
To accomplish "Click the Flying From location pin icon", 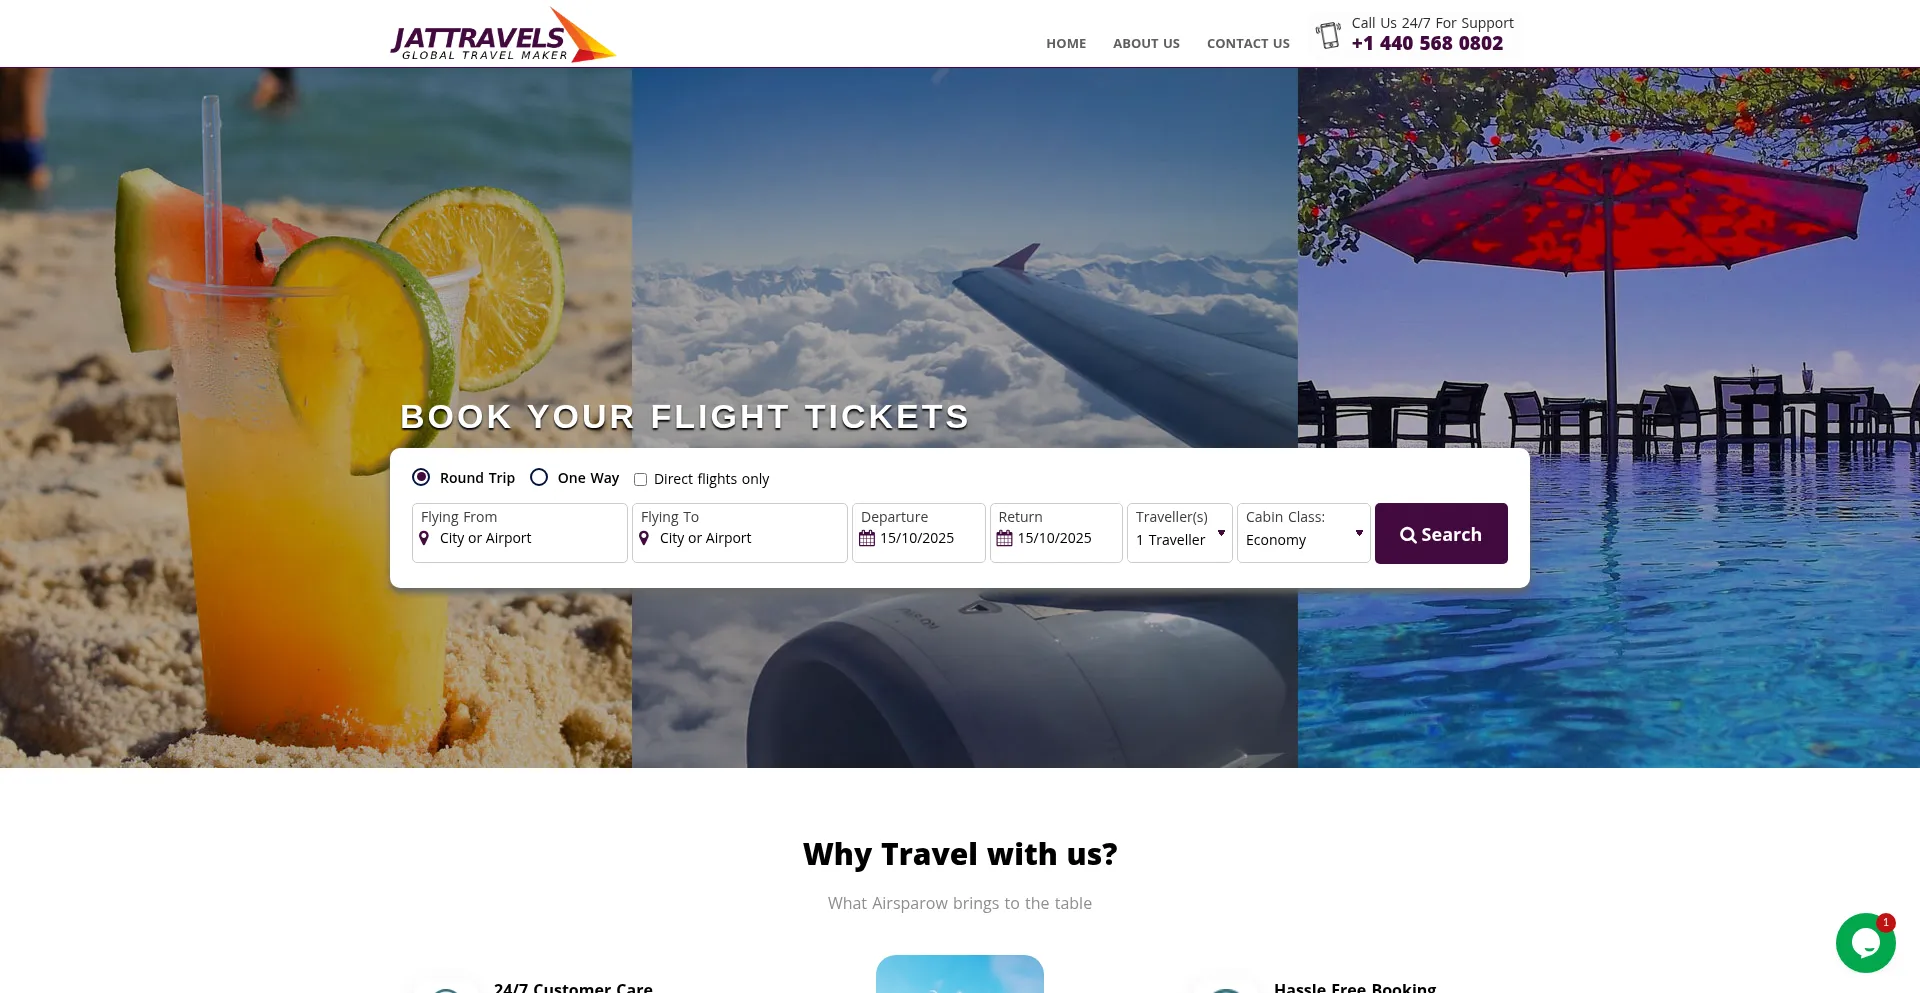I will [424, 538].
